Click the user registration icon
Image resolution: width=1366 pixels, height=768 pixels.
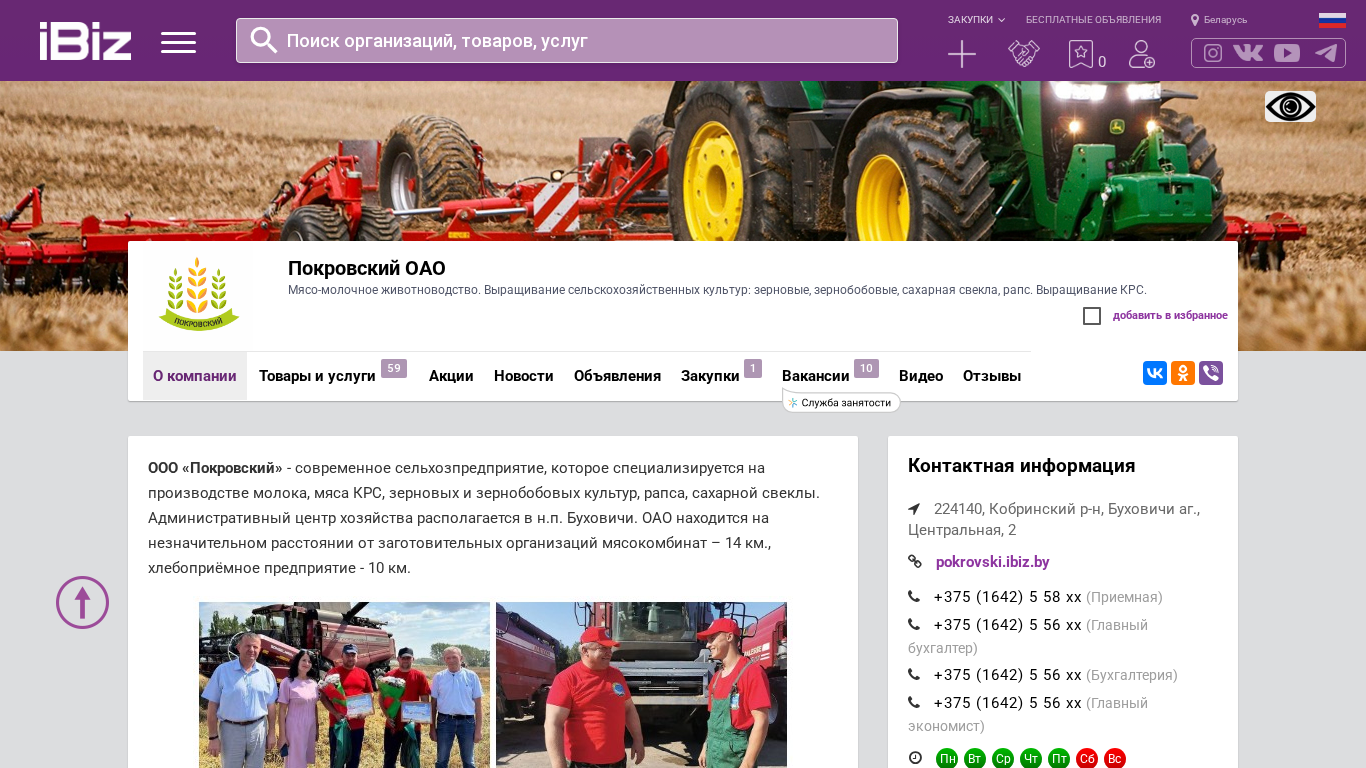pyautogui.click(x=1142, y=54)
